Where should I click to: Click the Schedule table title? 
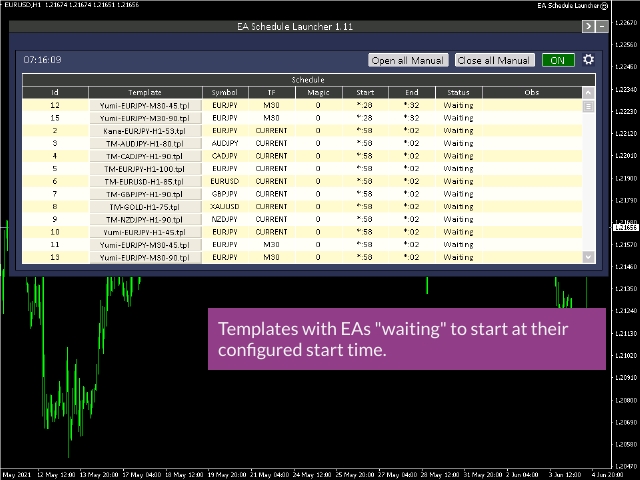[309, 80]
